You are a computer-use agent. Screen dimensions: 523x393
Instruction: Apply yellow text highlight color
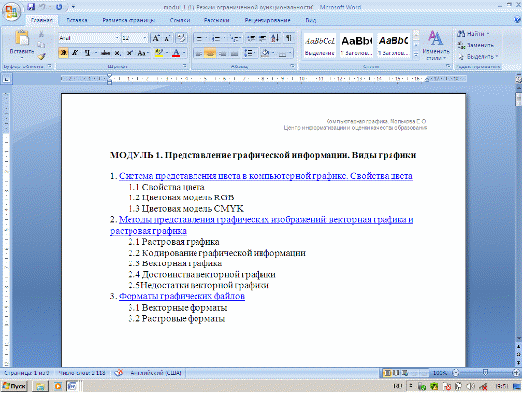coord(159,53)
